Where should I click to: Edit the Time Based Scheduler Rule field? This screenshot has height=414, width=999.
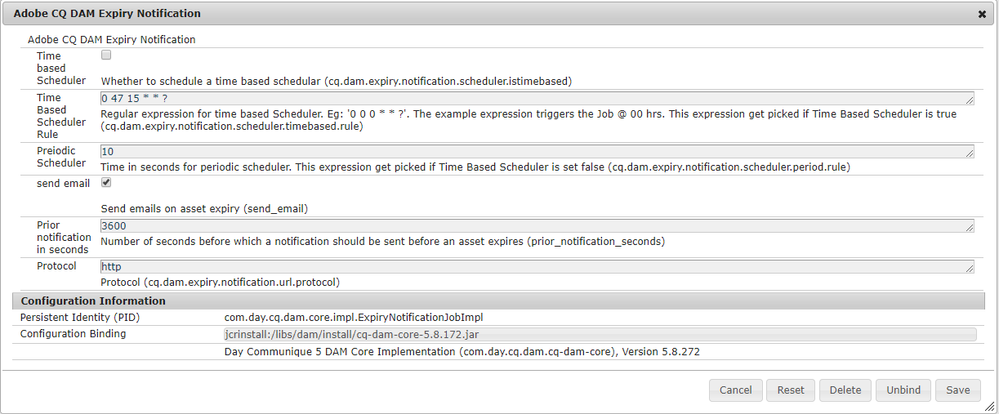(x=537, y=98)
